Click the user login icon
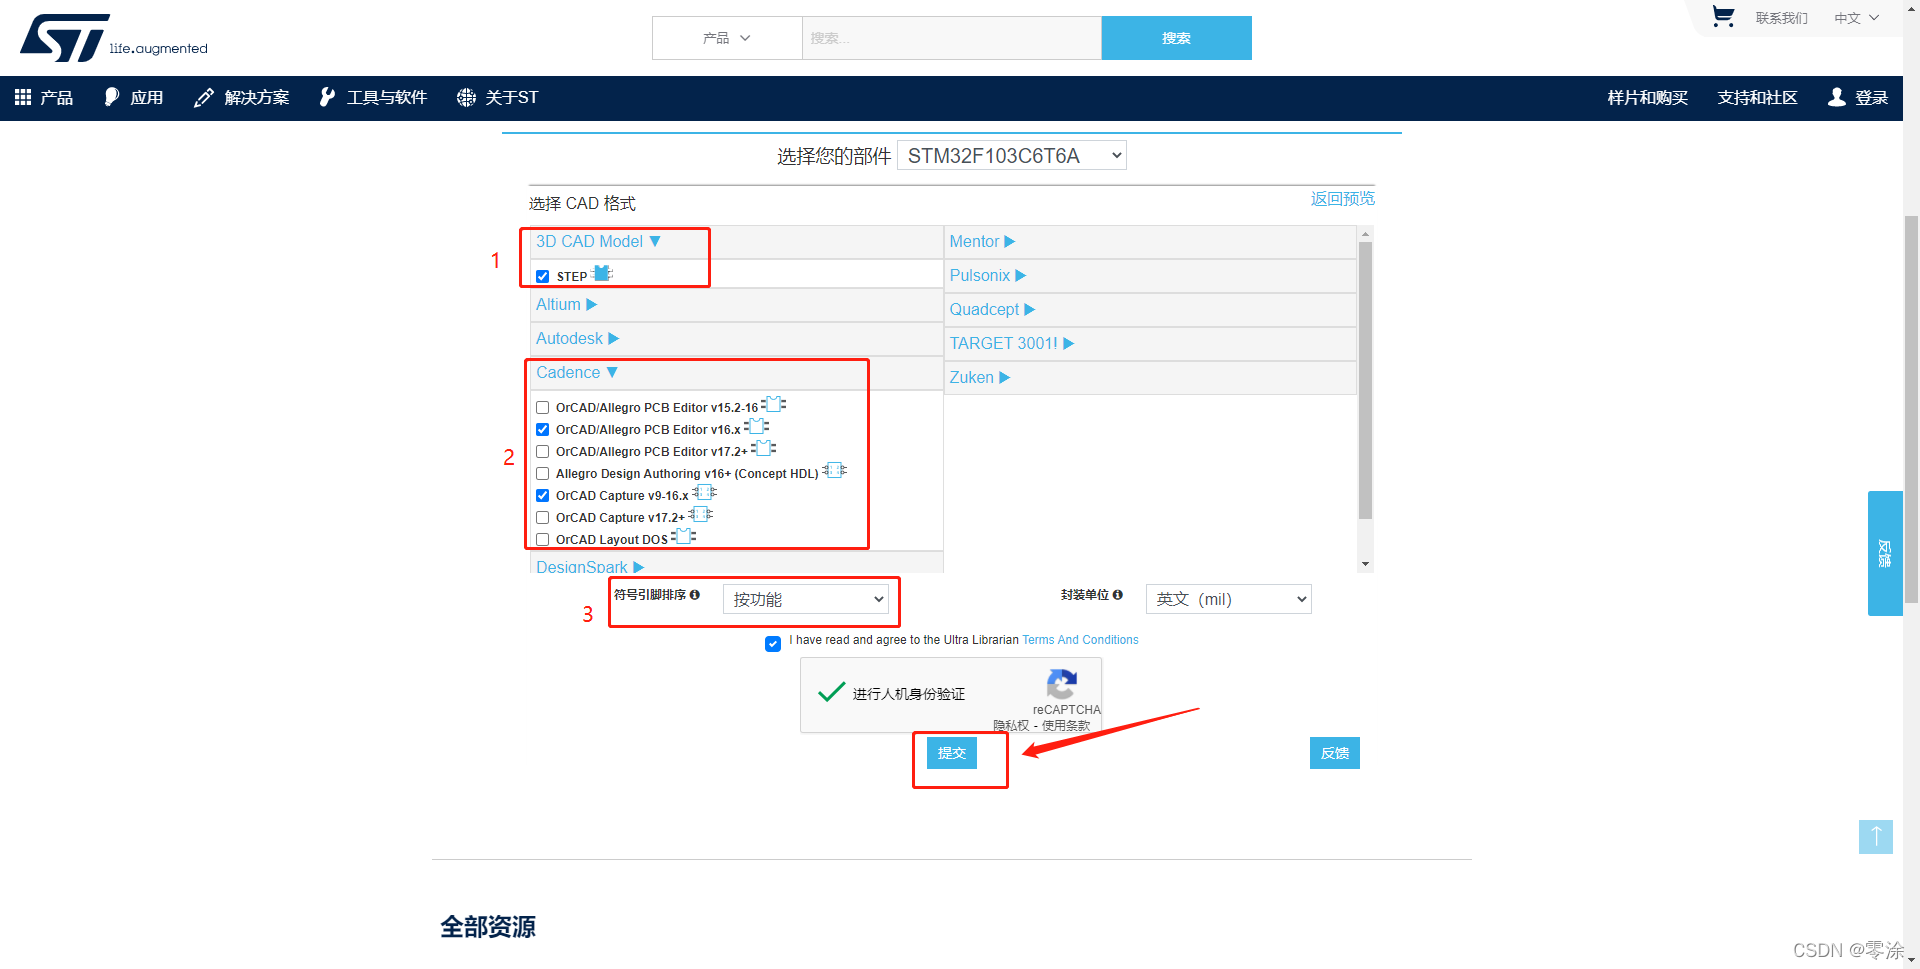The width and height of the screenshot is (1920, 969). coord(1836,97)
